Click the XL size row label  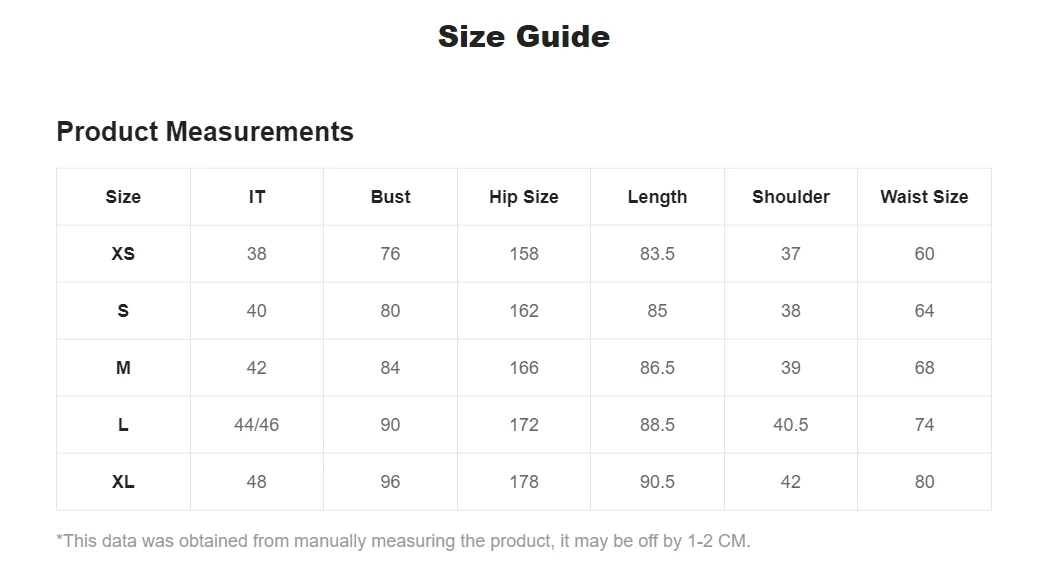123,482
